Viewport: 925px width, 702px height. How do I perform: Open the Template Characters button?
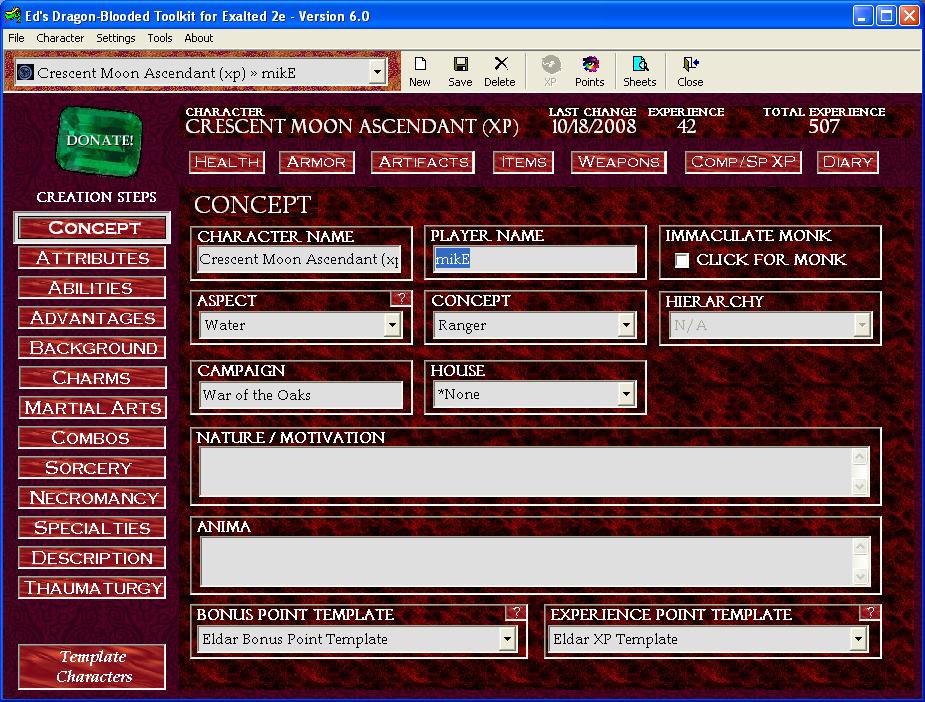pyautogui.click(x=92, y=667)
